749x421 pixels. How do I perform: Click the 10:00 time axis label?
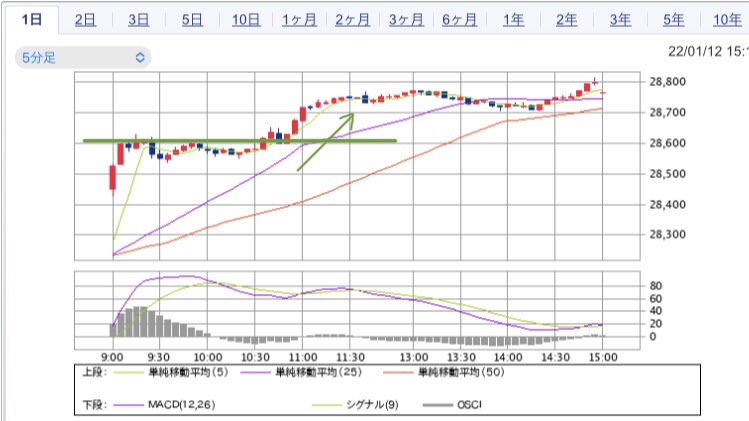click(208, 357)
